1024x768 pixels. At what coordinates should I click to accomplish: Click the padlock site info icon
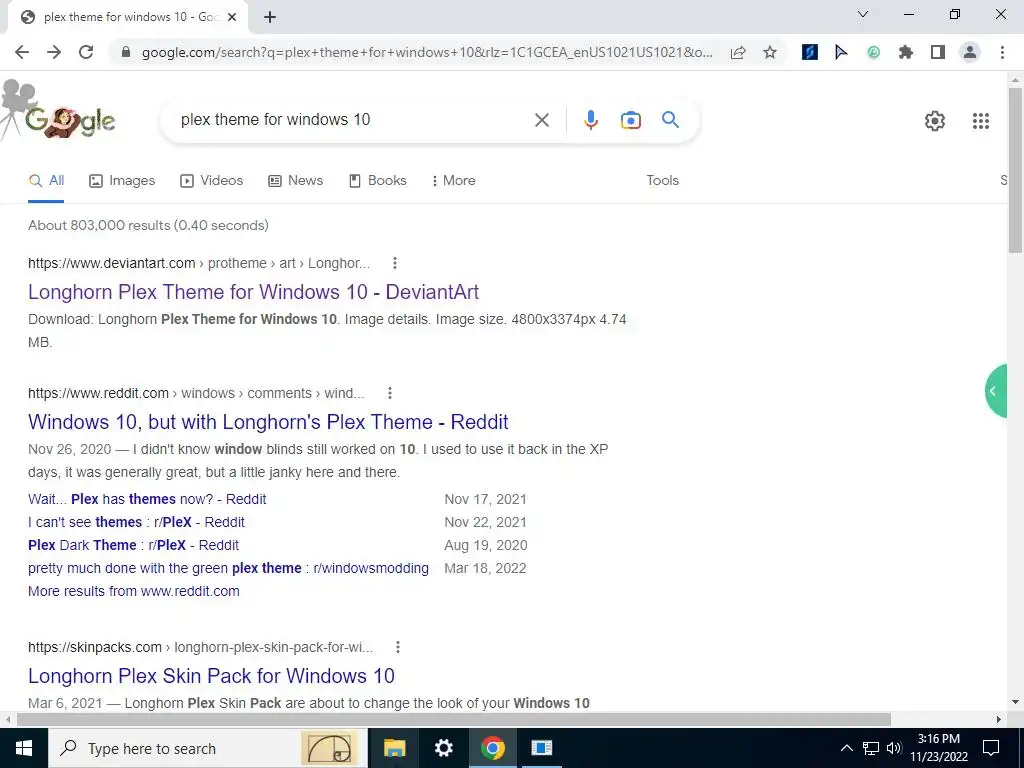coord(127,52)
